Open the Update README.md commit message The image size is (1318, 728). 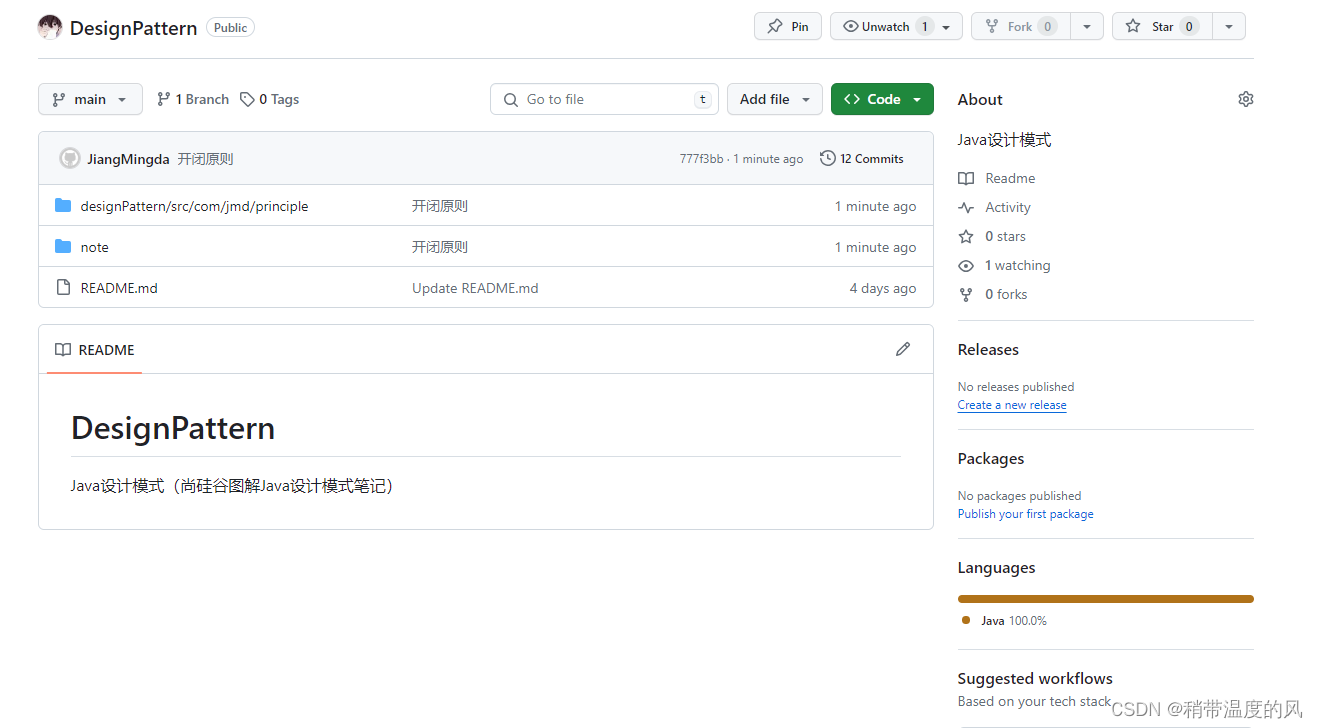(475, 288)
